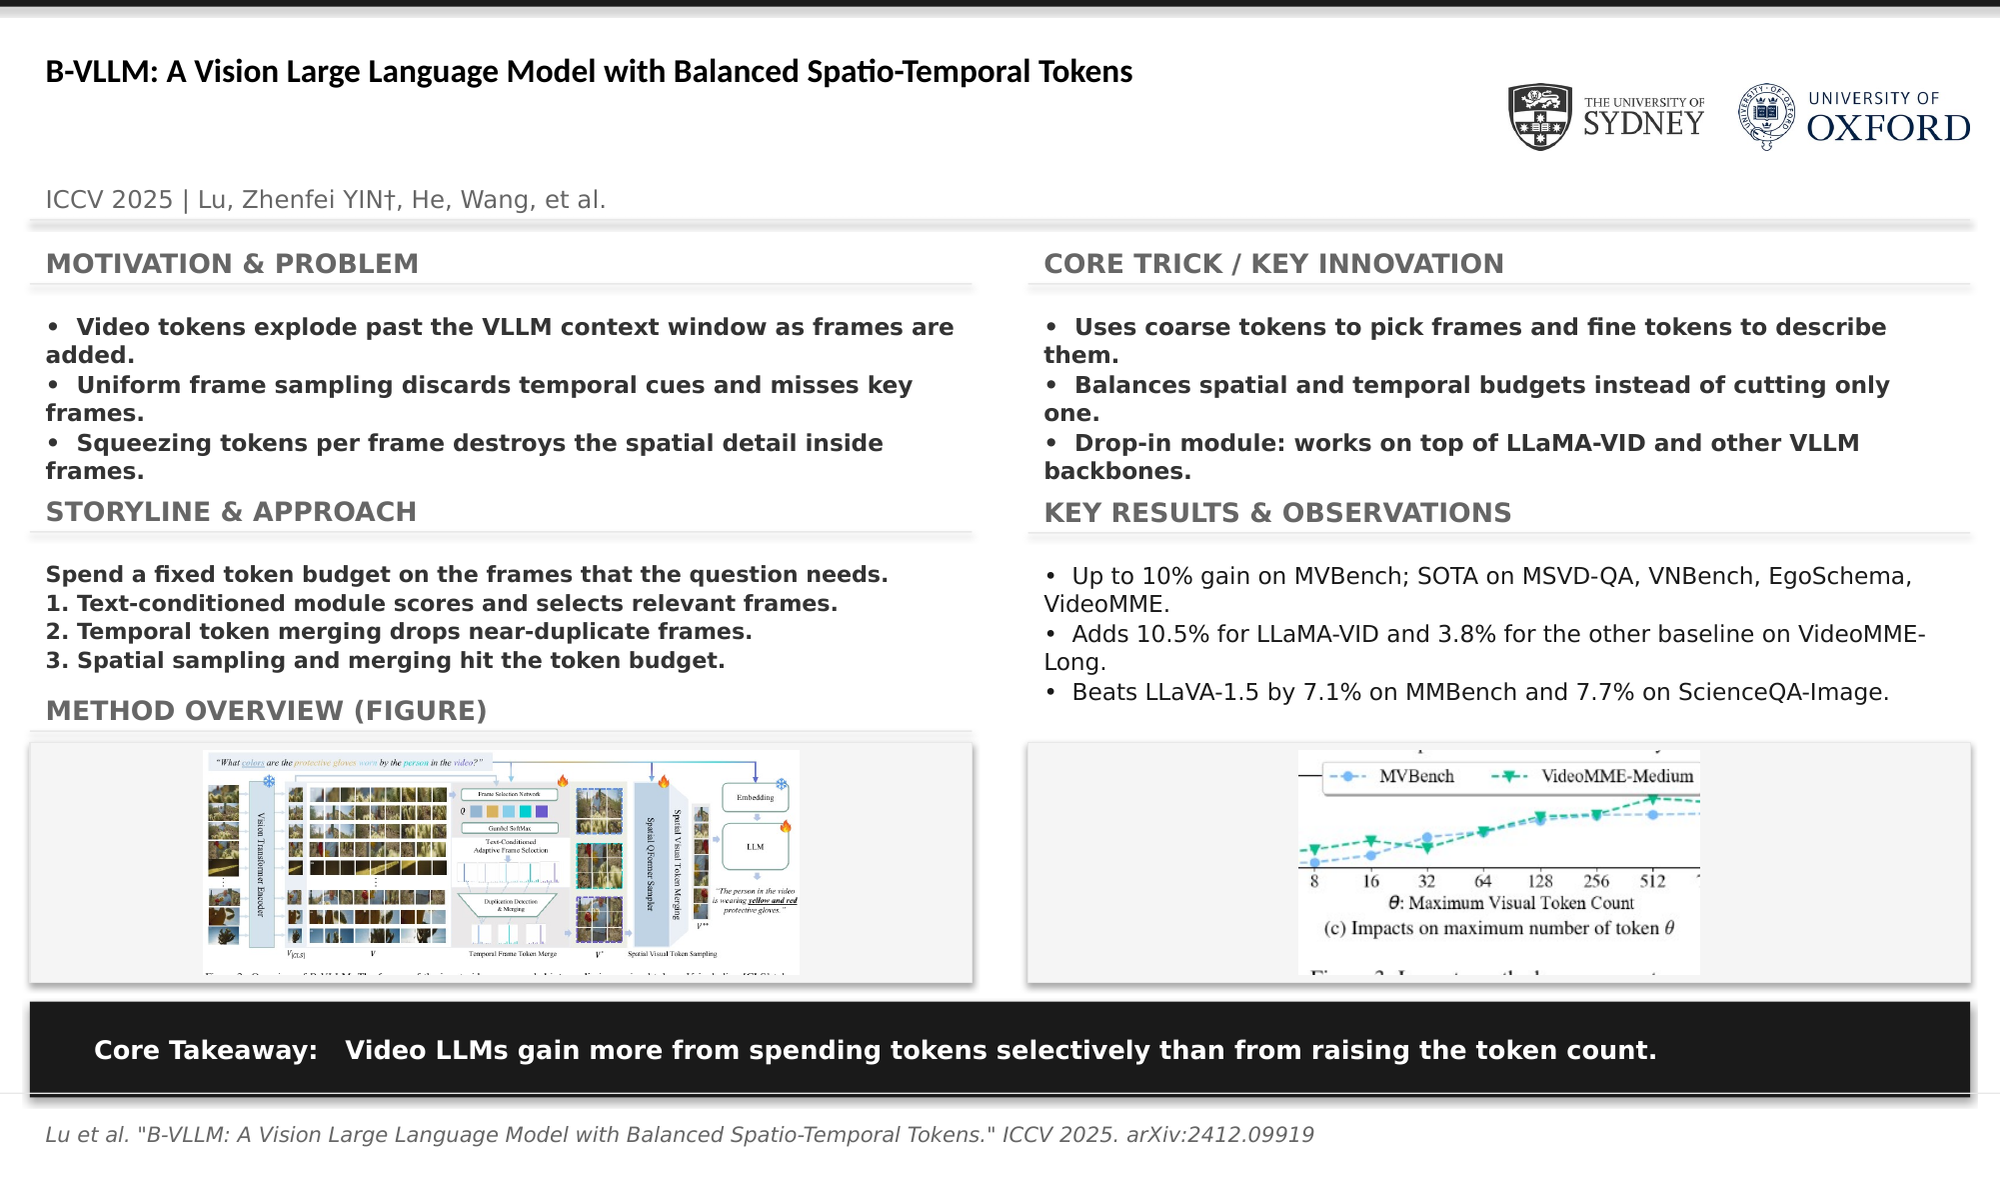
Task: Click step 3 'Spatial sampling and merging hit the token budget'
Action: [385, 661]
